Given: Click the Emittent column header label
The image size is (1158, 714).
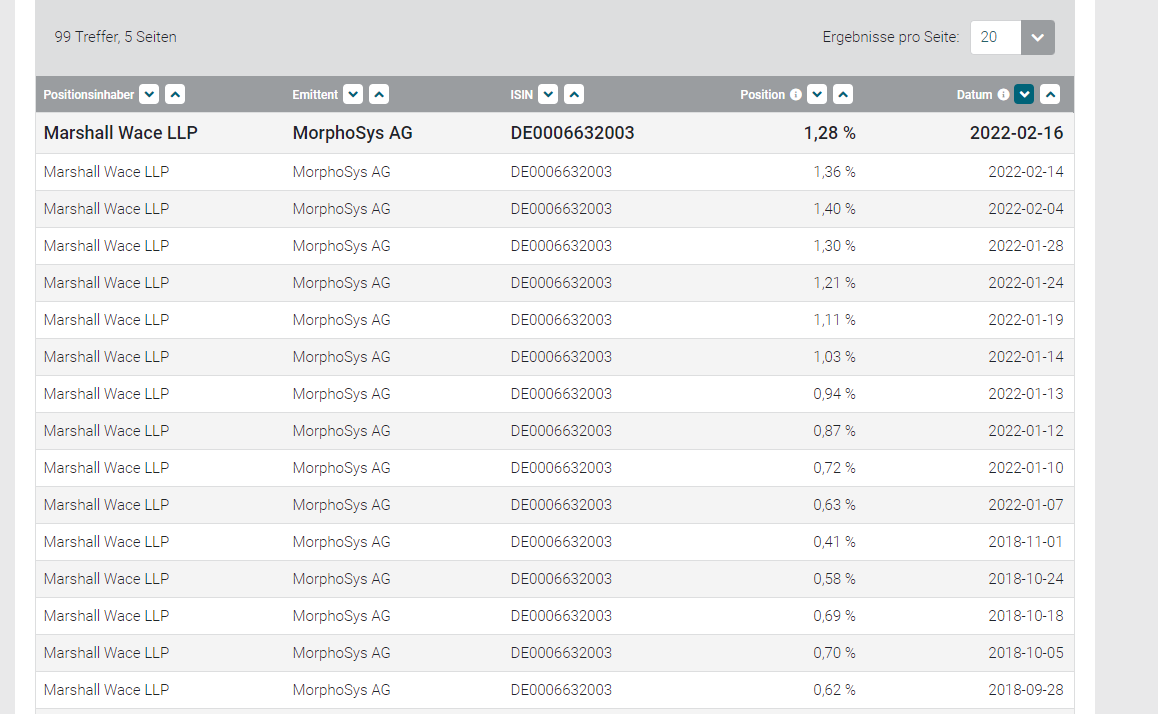Looking at the screenshot, I should pyautogui.click(x=315, y=95).
